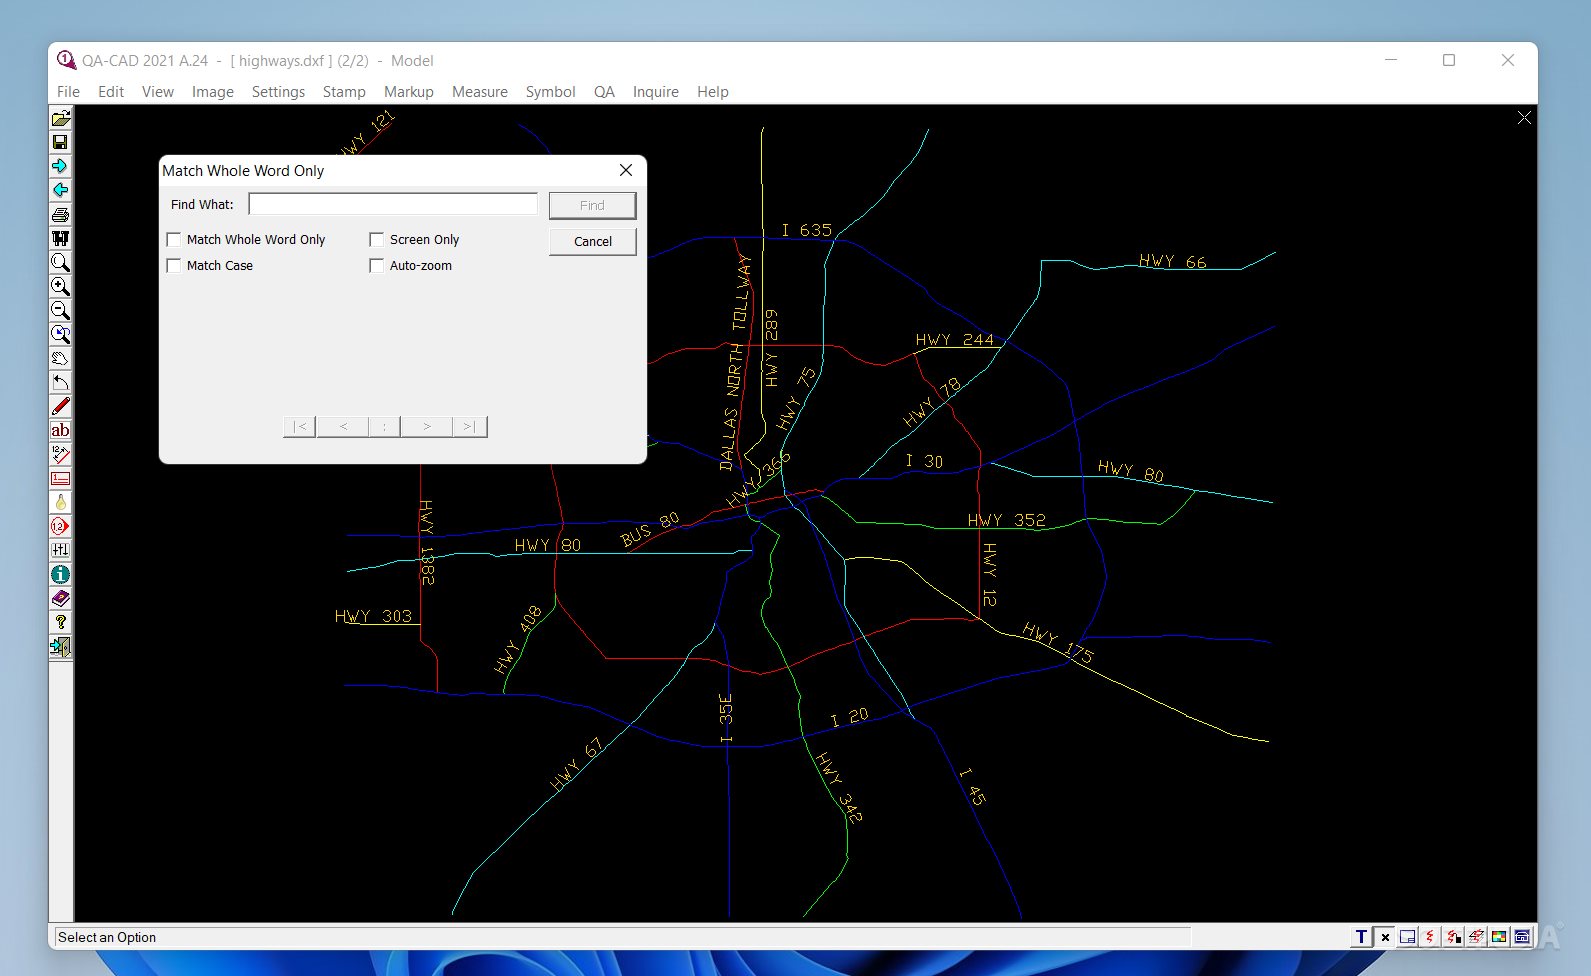Click the settings sliders icon
1591x976 pixels.
click(60, 550)
